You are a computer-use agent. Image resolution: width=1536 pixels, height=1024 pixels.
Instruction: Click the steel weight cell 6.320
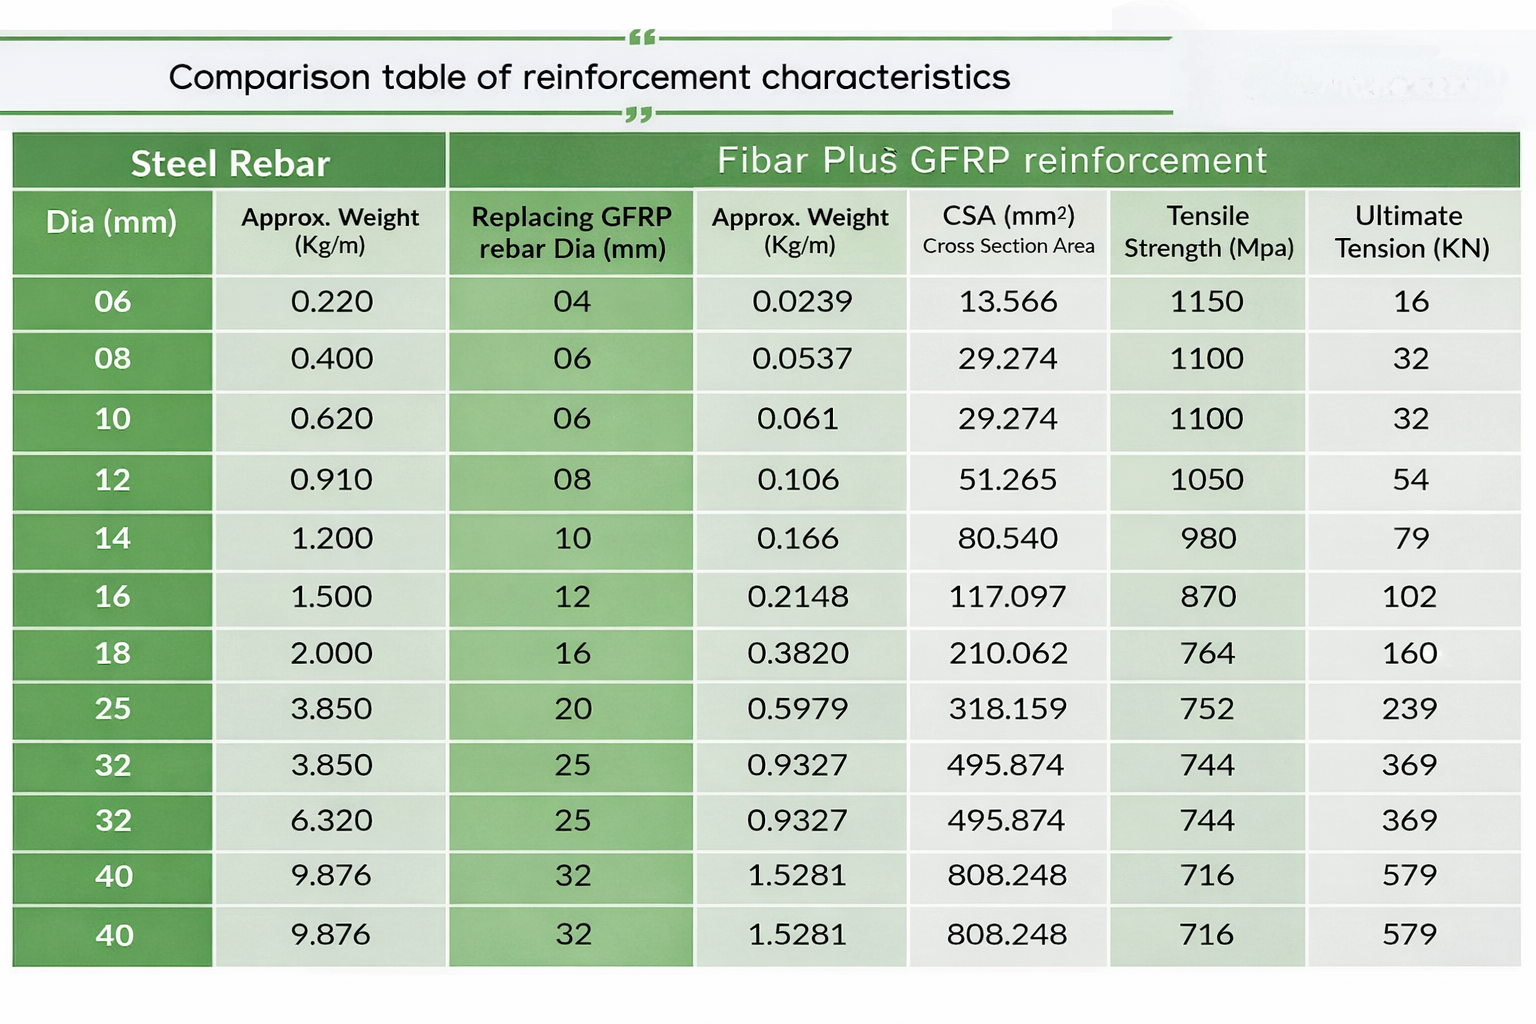(331, 821)
